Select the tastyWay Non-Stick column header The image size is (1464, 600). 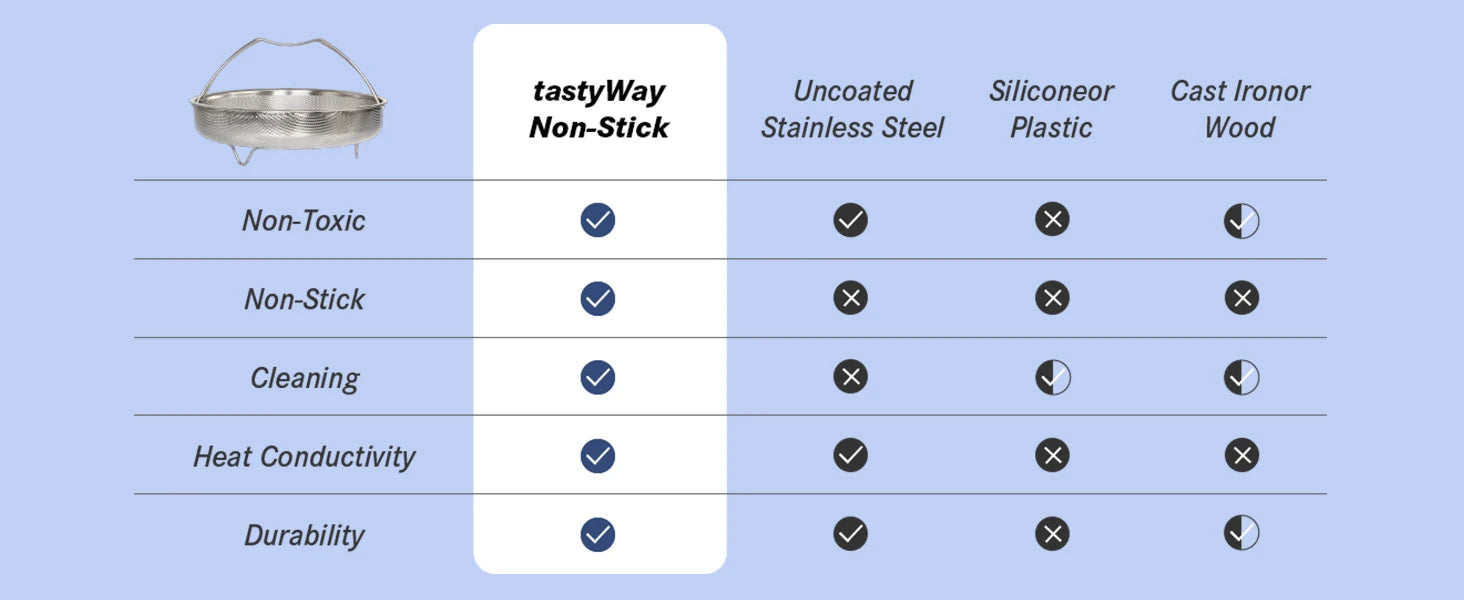coord(599,109)
